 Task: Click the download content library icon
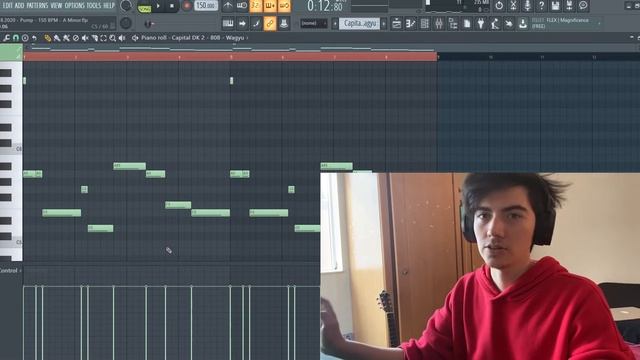click(523, 24)
